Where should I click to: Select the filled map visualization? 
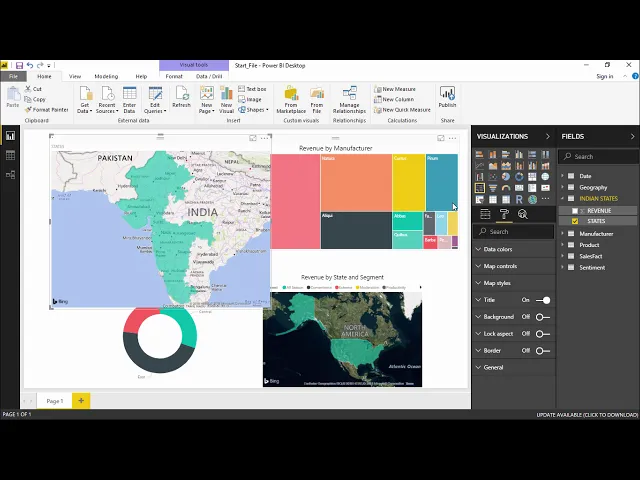point(480,188)
